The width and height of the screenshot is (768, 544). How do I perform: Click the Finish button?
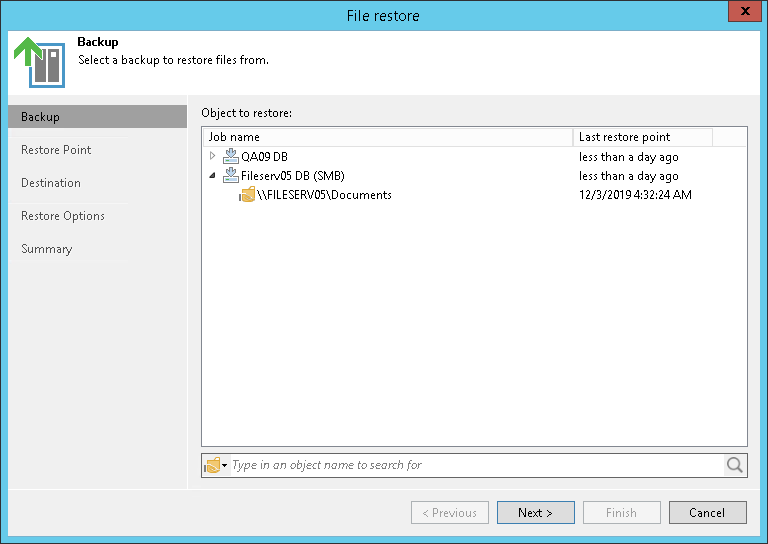622,513
